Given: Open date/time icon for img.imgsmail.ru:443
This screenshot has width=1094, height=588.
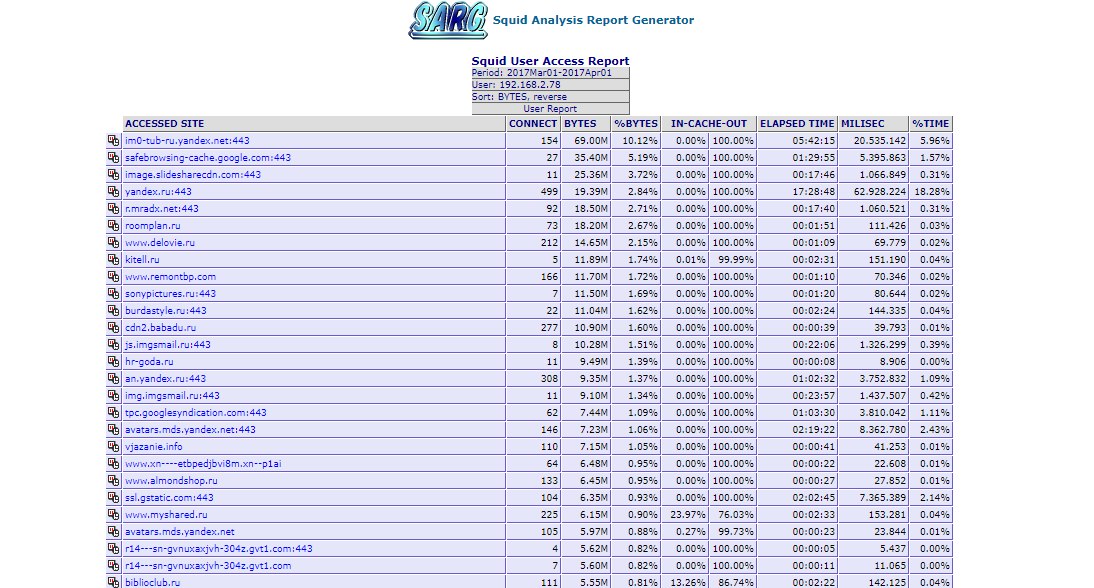Looking at the screenshot, I should 113,395.
